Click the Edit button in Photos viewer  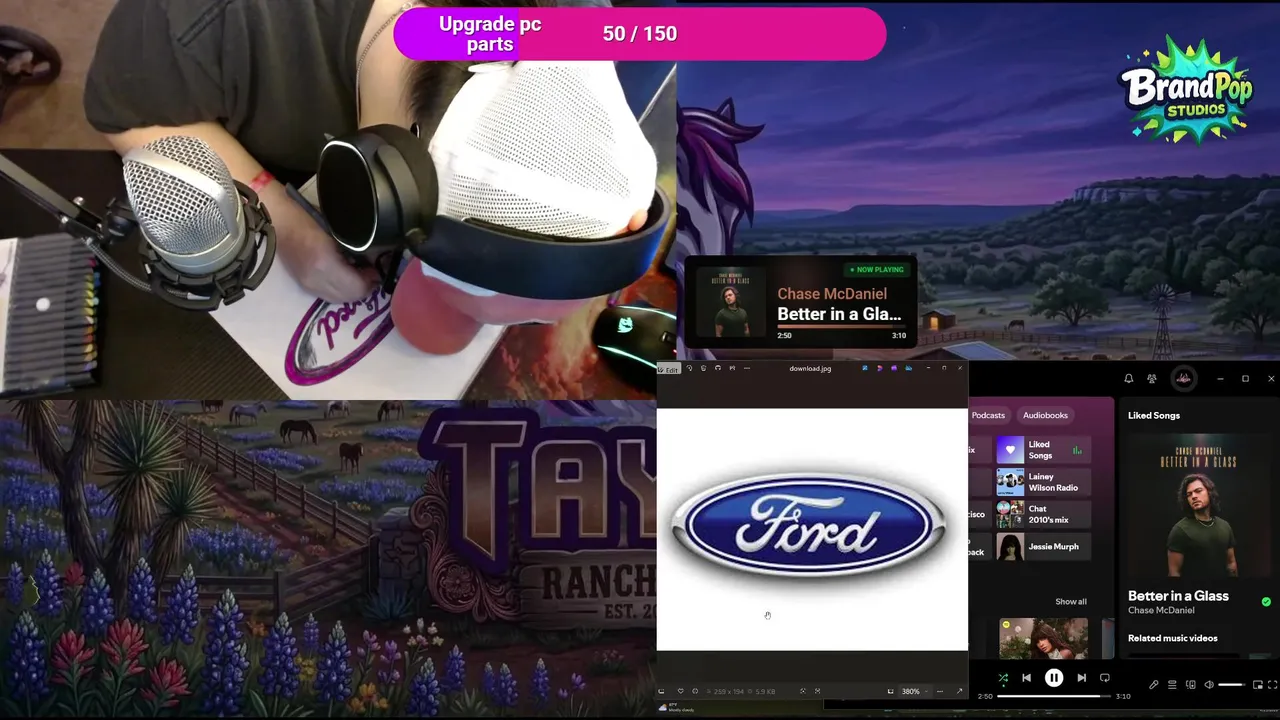coord(669,369)
